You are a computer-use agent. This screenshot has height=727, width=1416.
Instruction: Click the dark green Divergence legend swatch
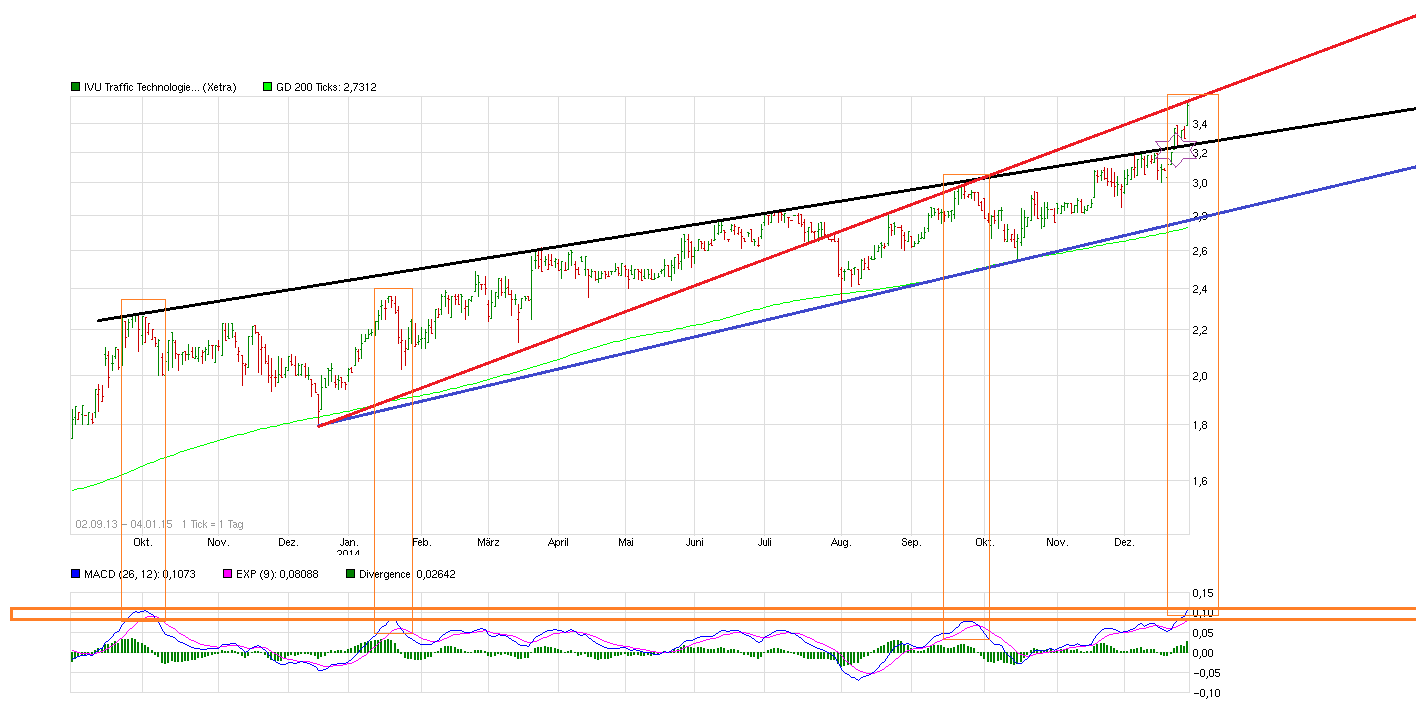pyautogui.click(x=349, y=574)
